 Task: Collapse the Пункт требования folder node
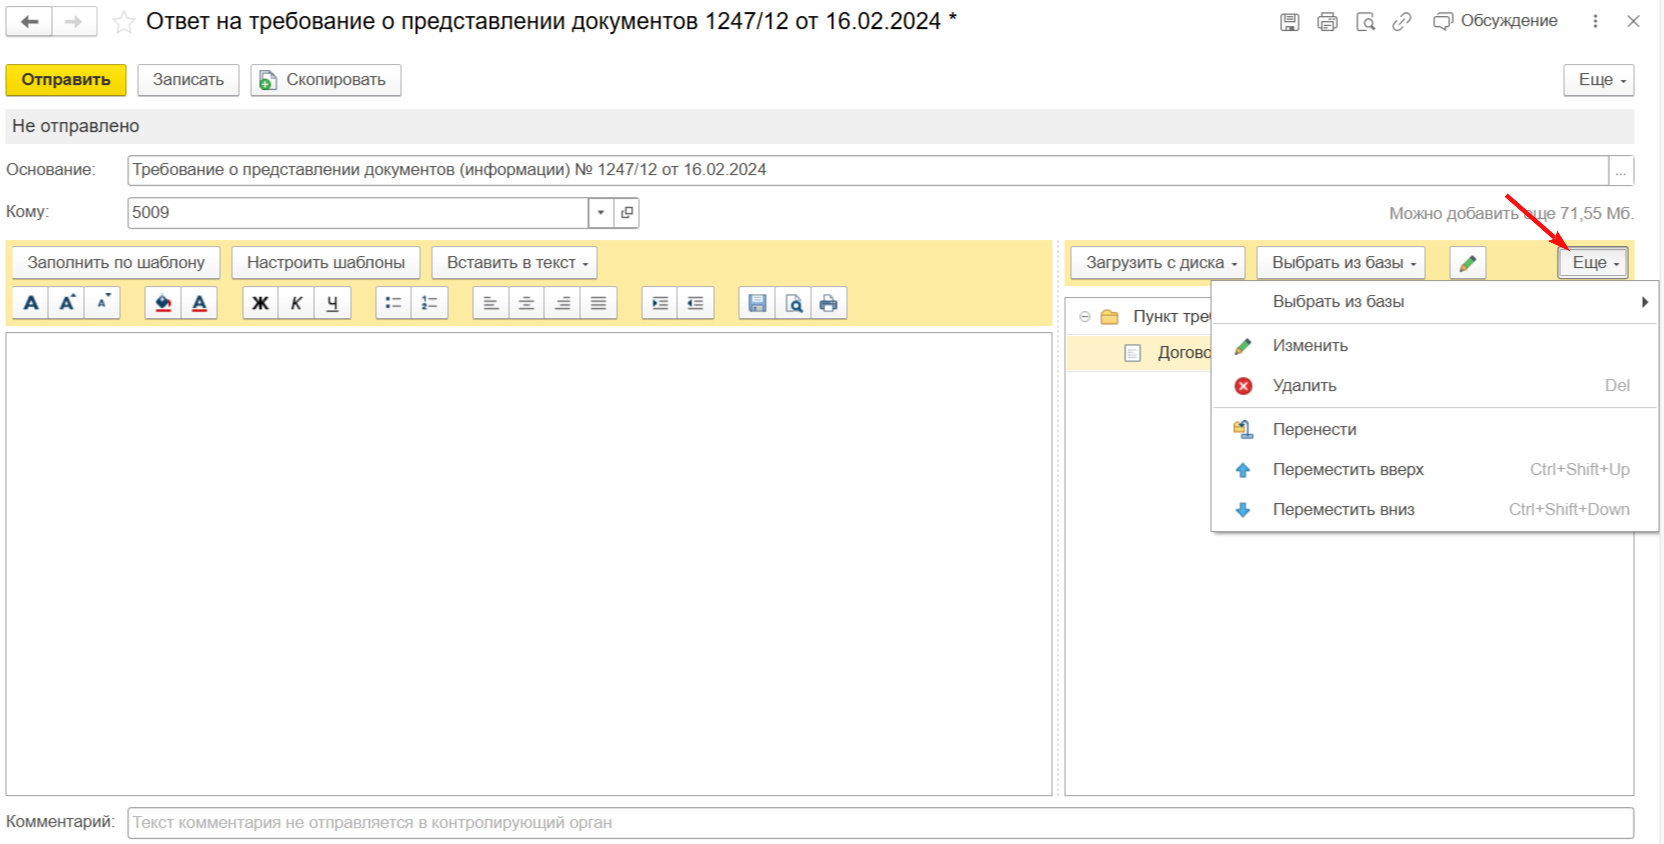point(1085,317)
